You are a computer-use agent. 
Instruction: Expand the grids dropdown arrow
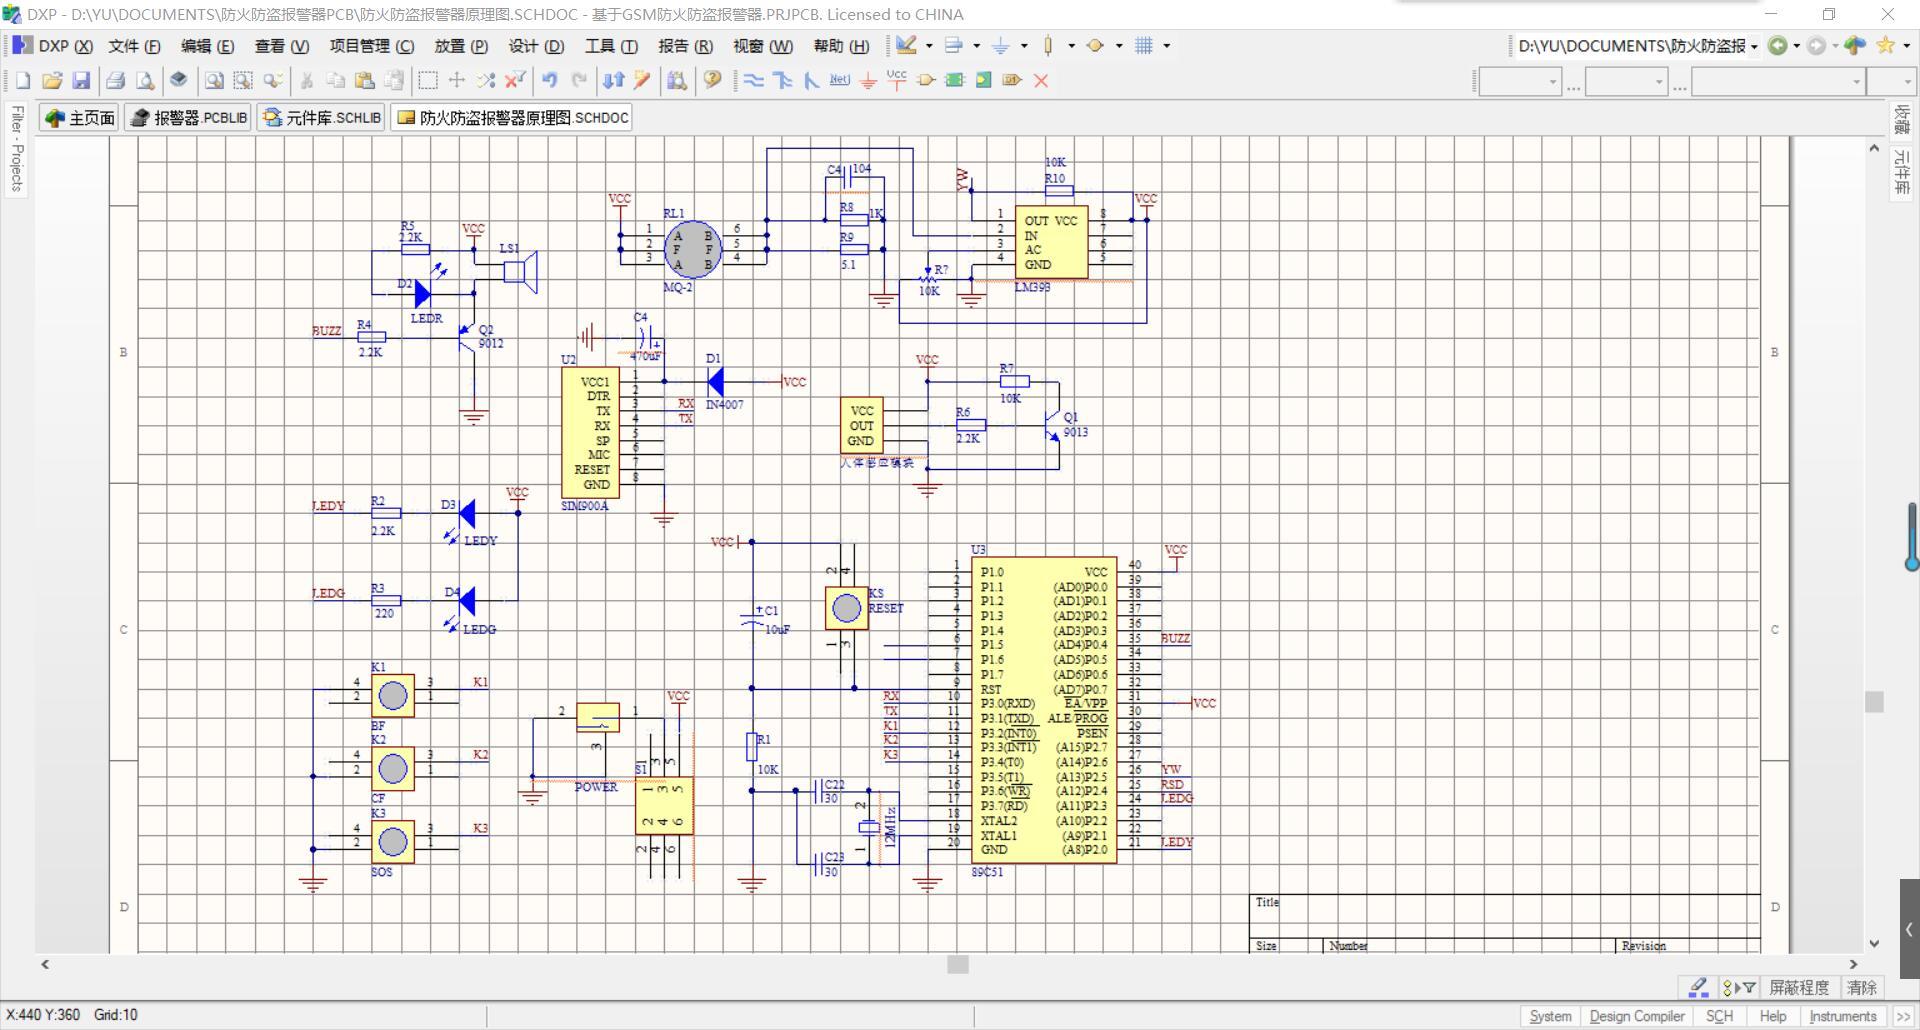click(x=1166, y=45)
